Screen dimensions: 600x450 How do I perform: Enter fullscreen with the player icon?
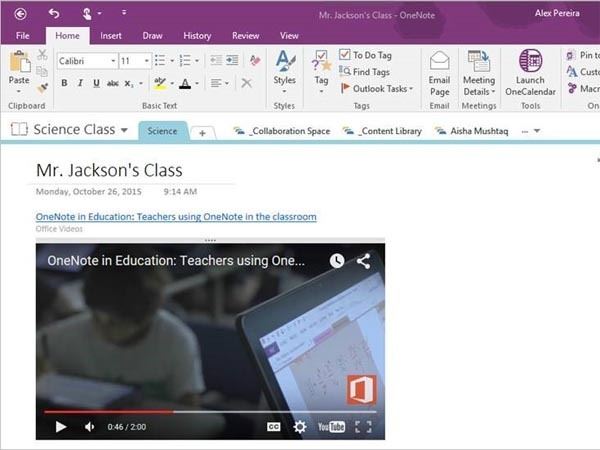(363, 427)
